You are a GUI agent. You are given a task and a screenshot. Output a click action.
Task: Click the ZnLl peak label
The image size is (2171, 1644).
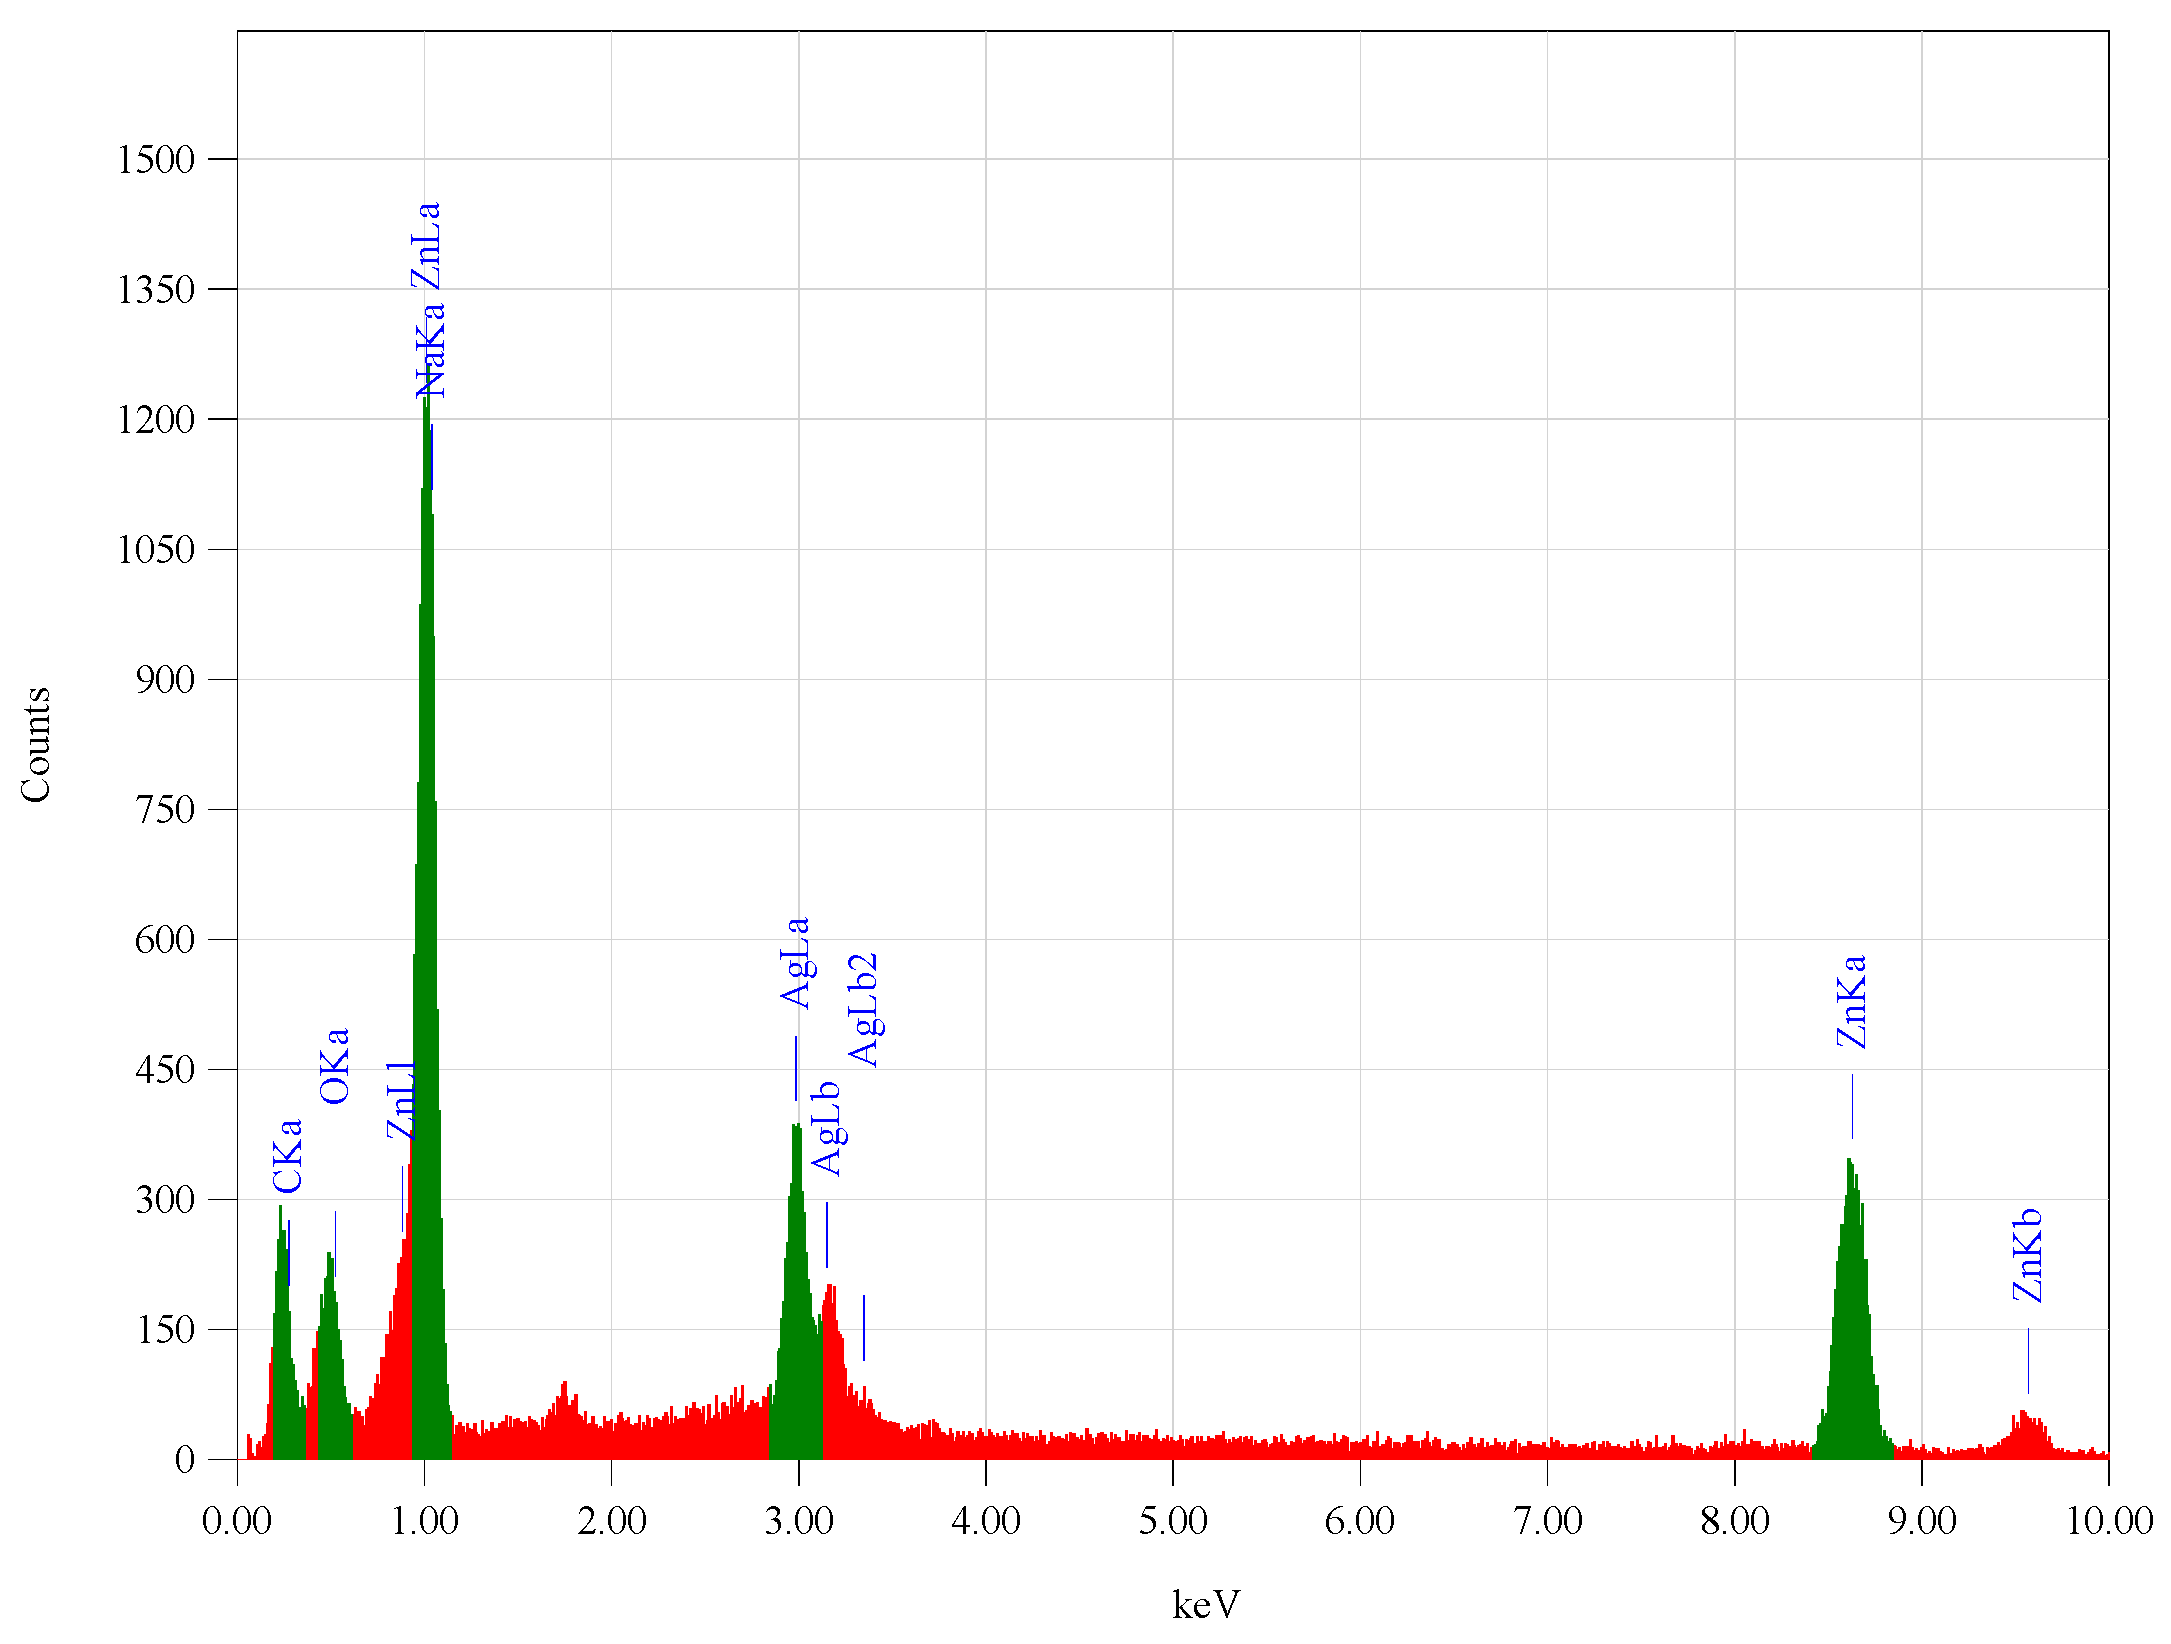tap(402, 1101)
